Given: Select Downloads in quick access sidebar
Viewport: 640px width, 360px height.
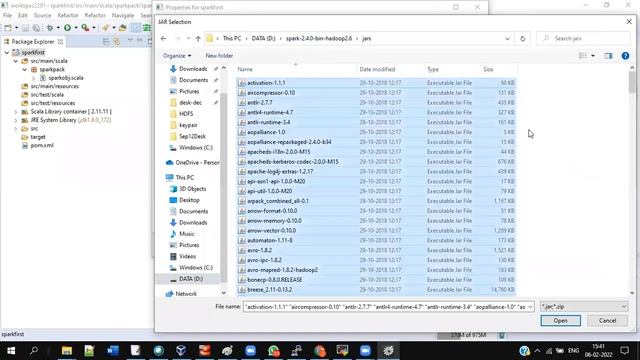Looking at the screenshot, I should 193,69.
